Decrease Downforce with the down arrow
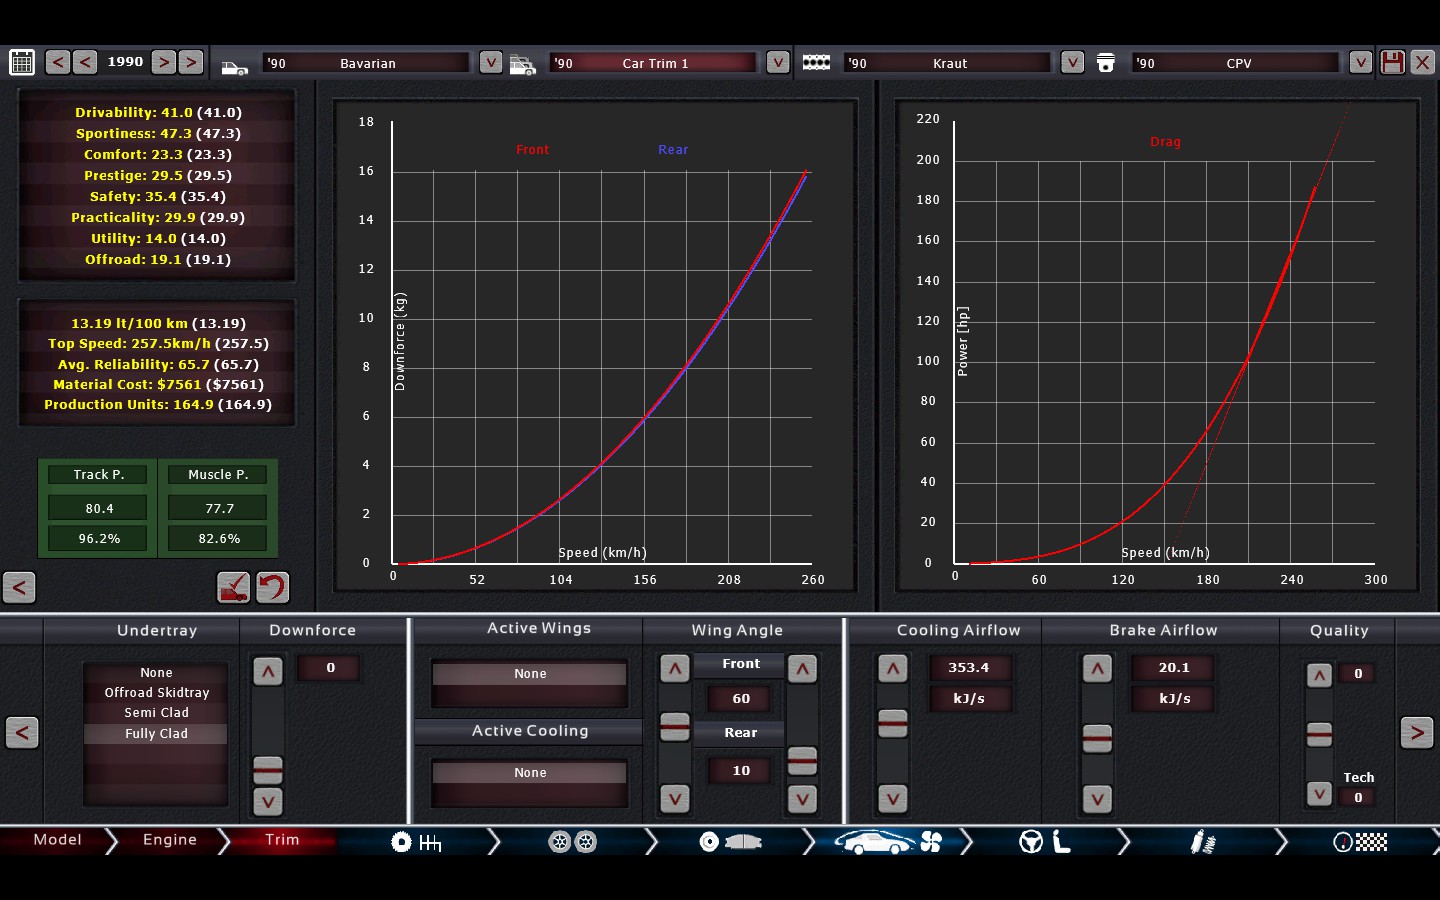 coord(268,801)
